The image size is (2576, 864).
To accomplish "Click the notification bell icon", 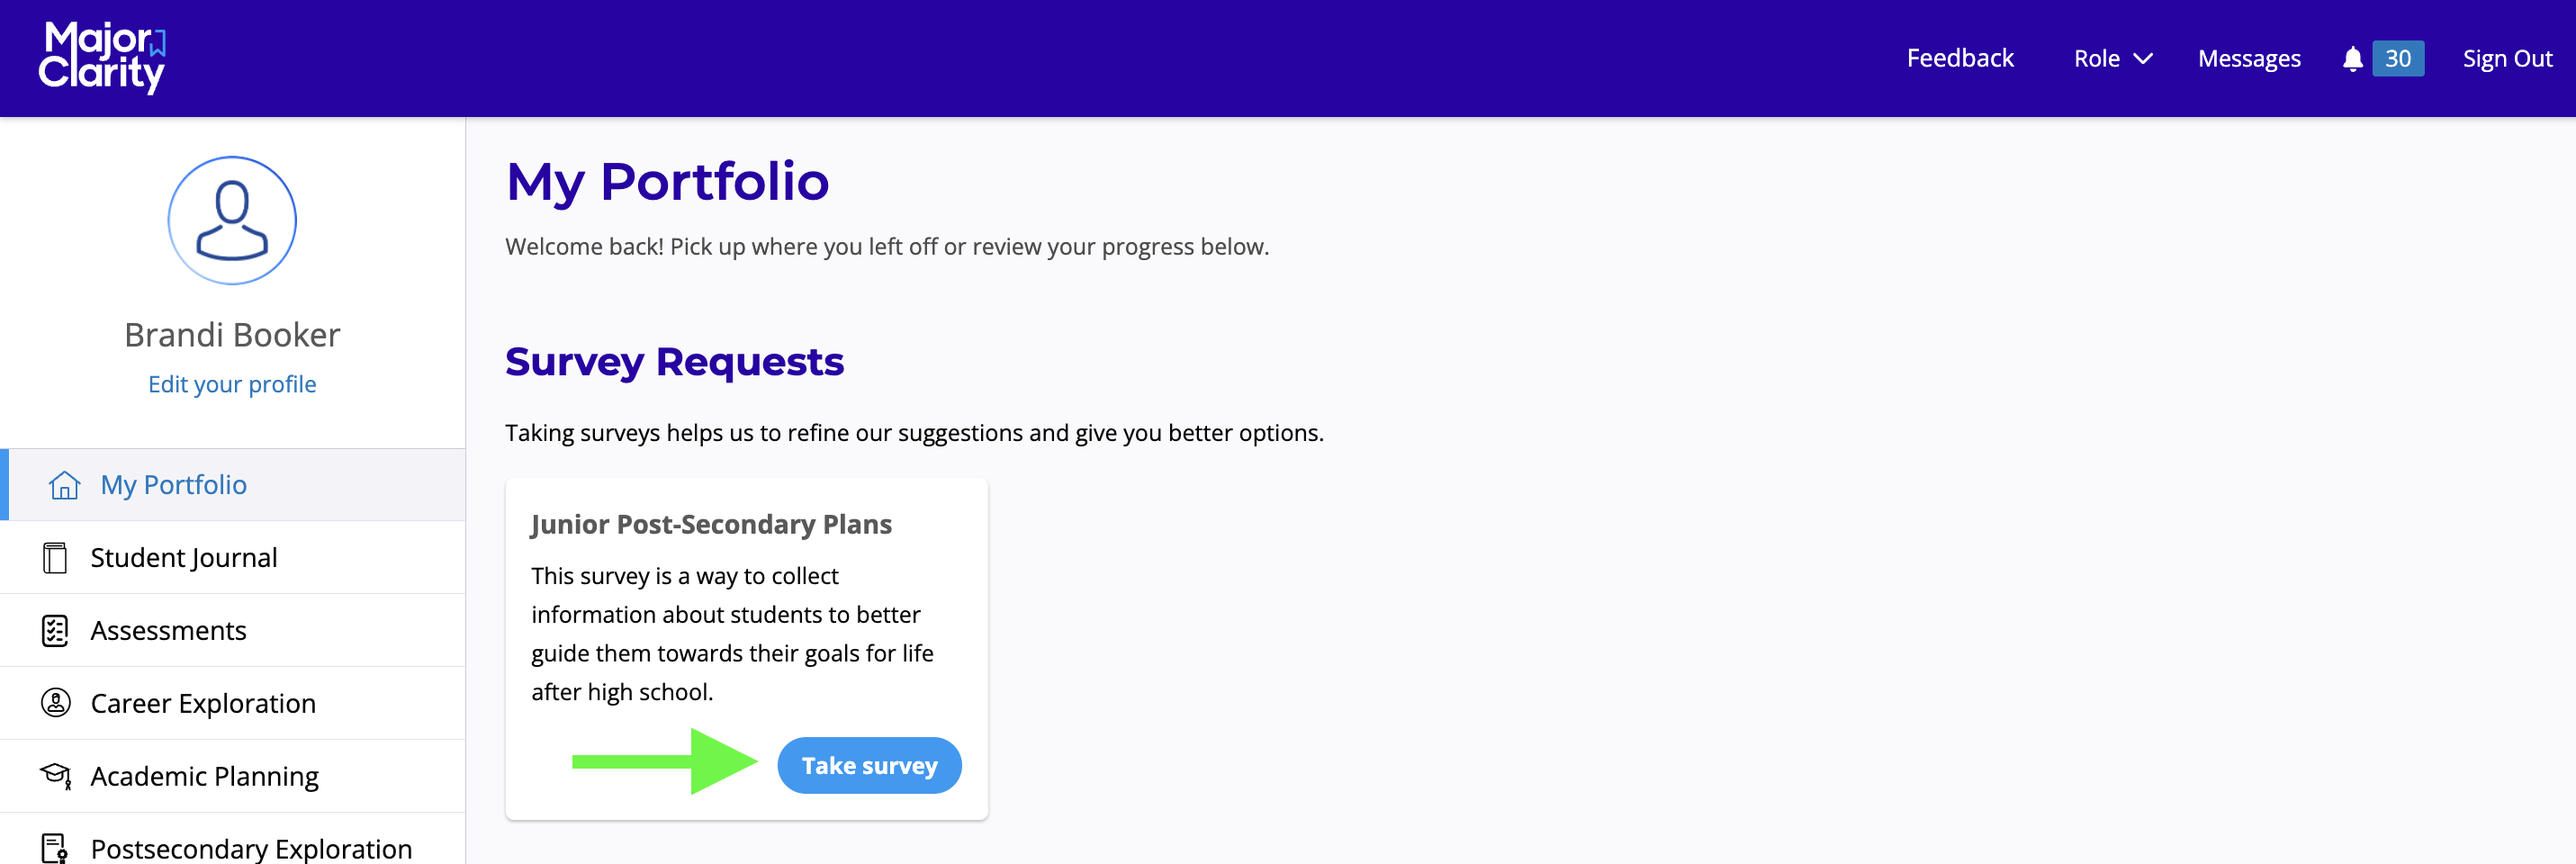I will pyautogui.click(x=2352, y=59).
